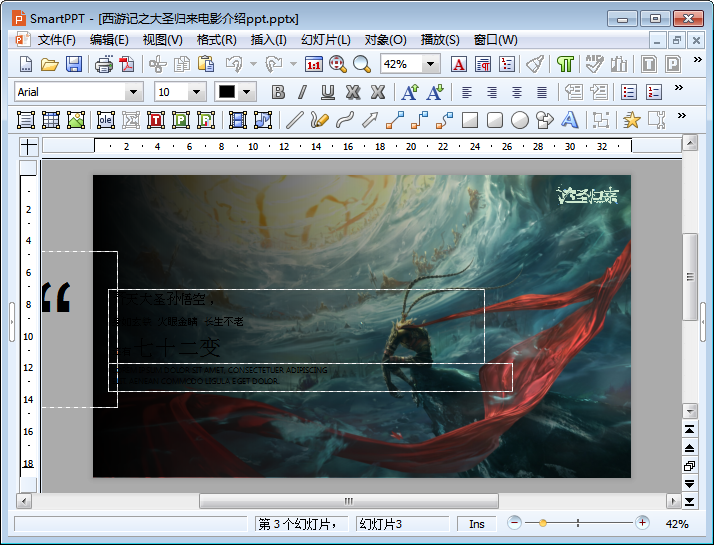714x545 pixels.
Task: Select the straight line drawing tool
Action: tap(295, 120)
